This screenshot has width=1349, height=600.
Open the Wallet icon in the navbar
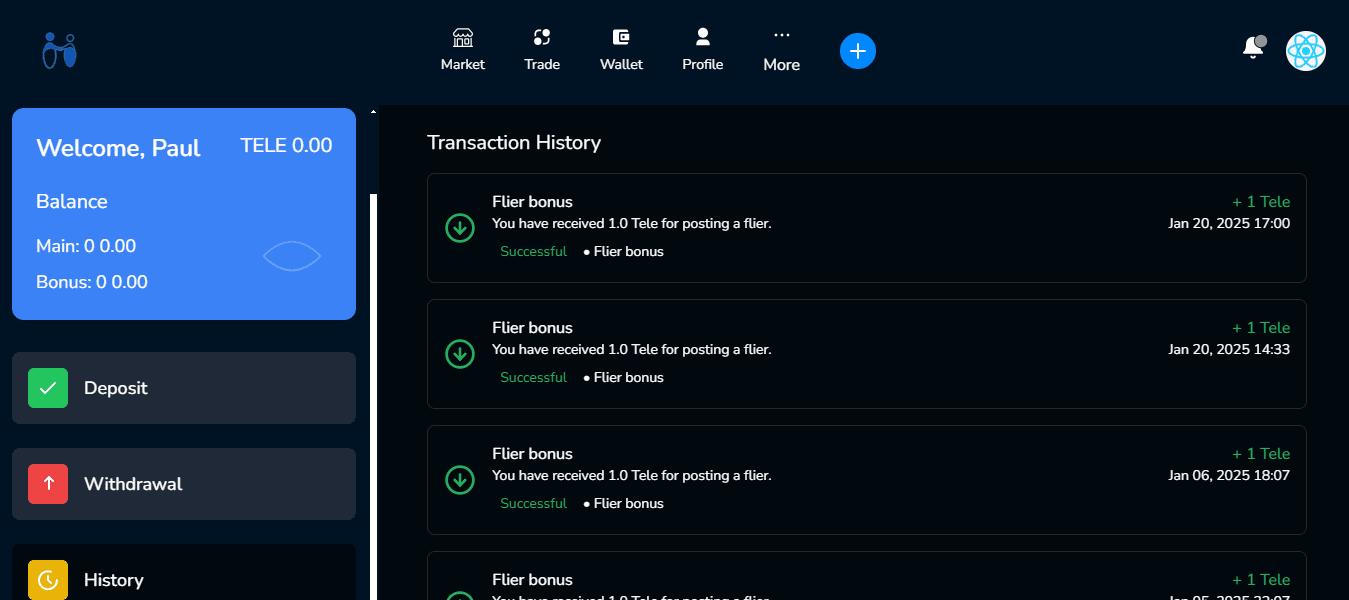click(x=621, y=38)
